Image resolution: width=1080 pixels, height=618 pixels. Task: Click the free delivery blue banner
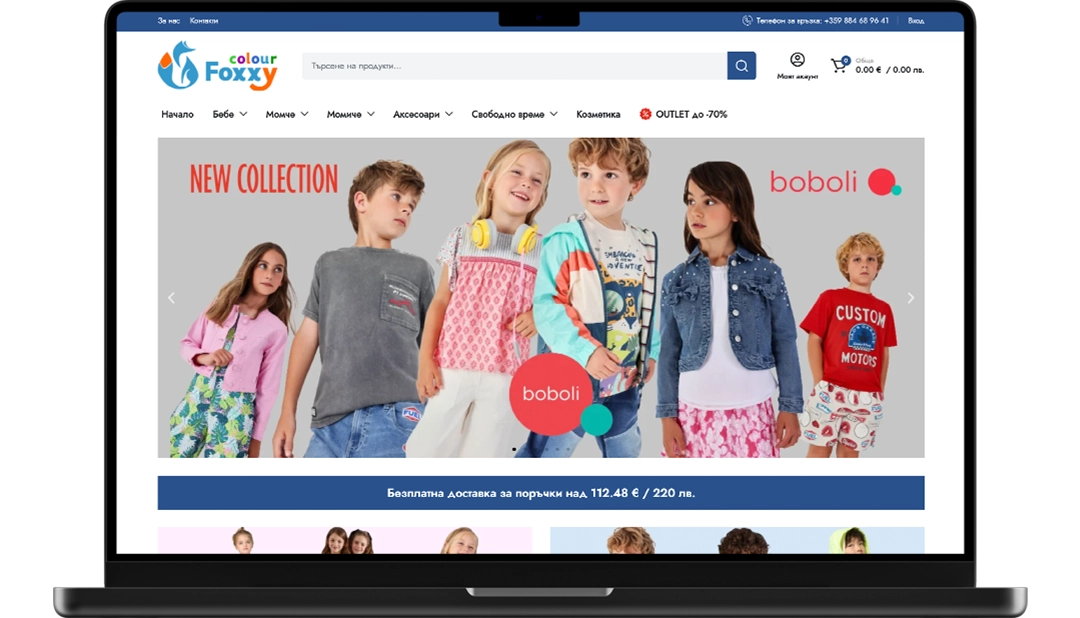541,493
